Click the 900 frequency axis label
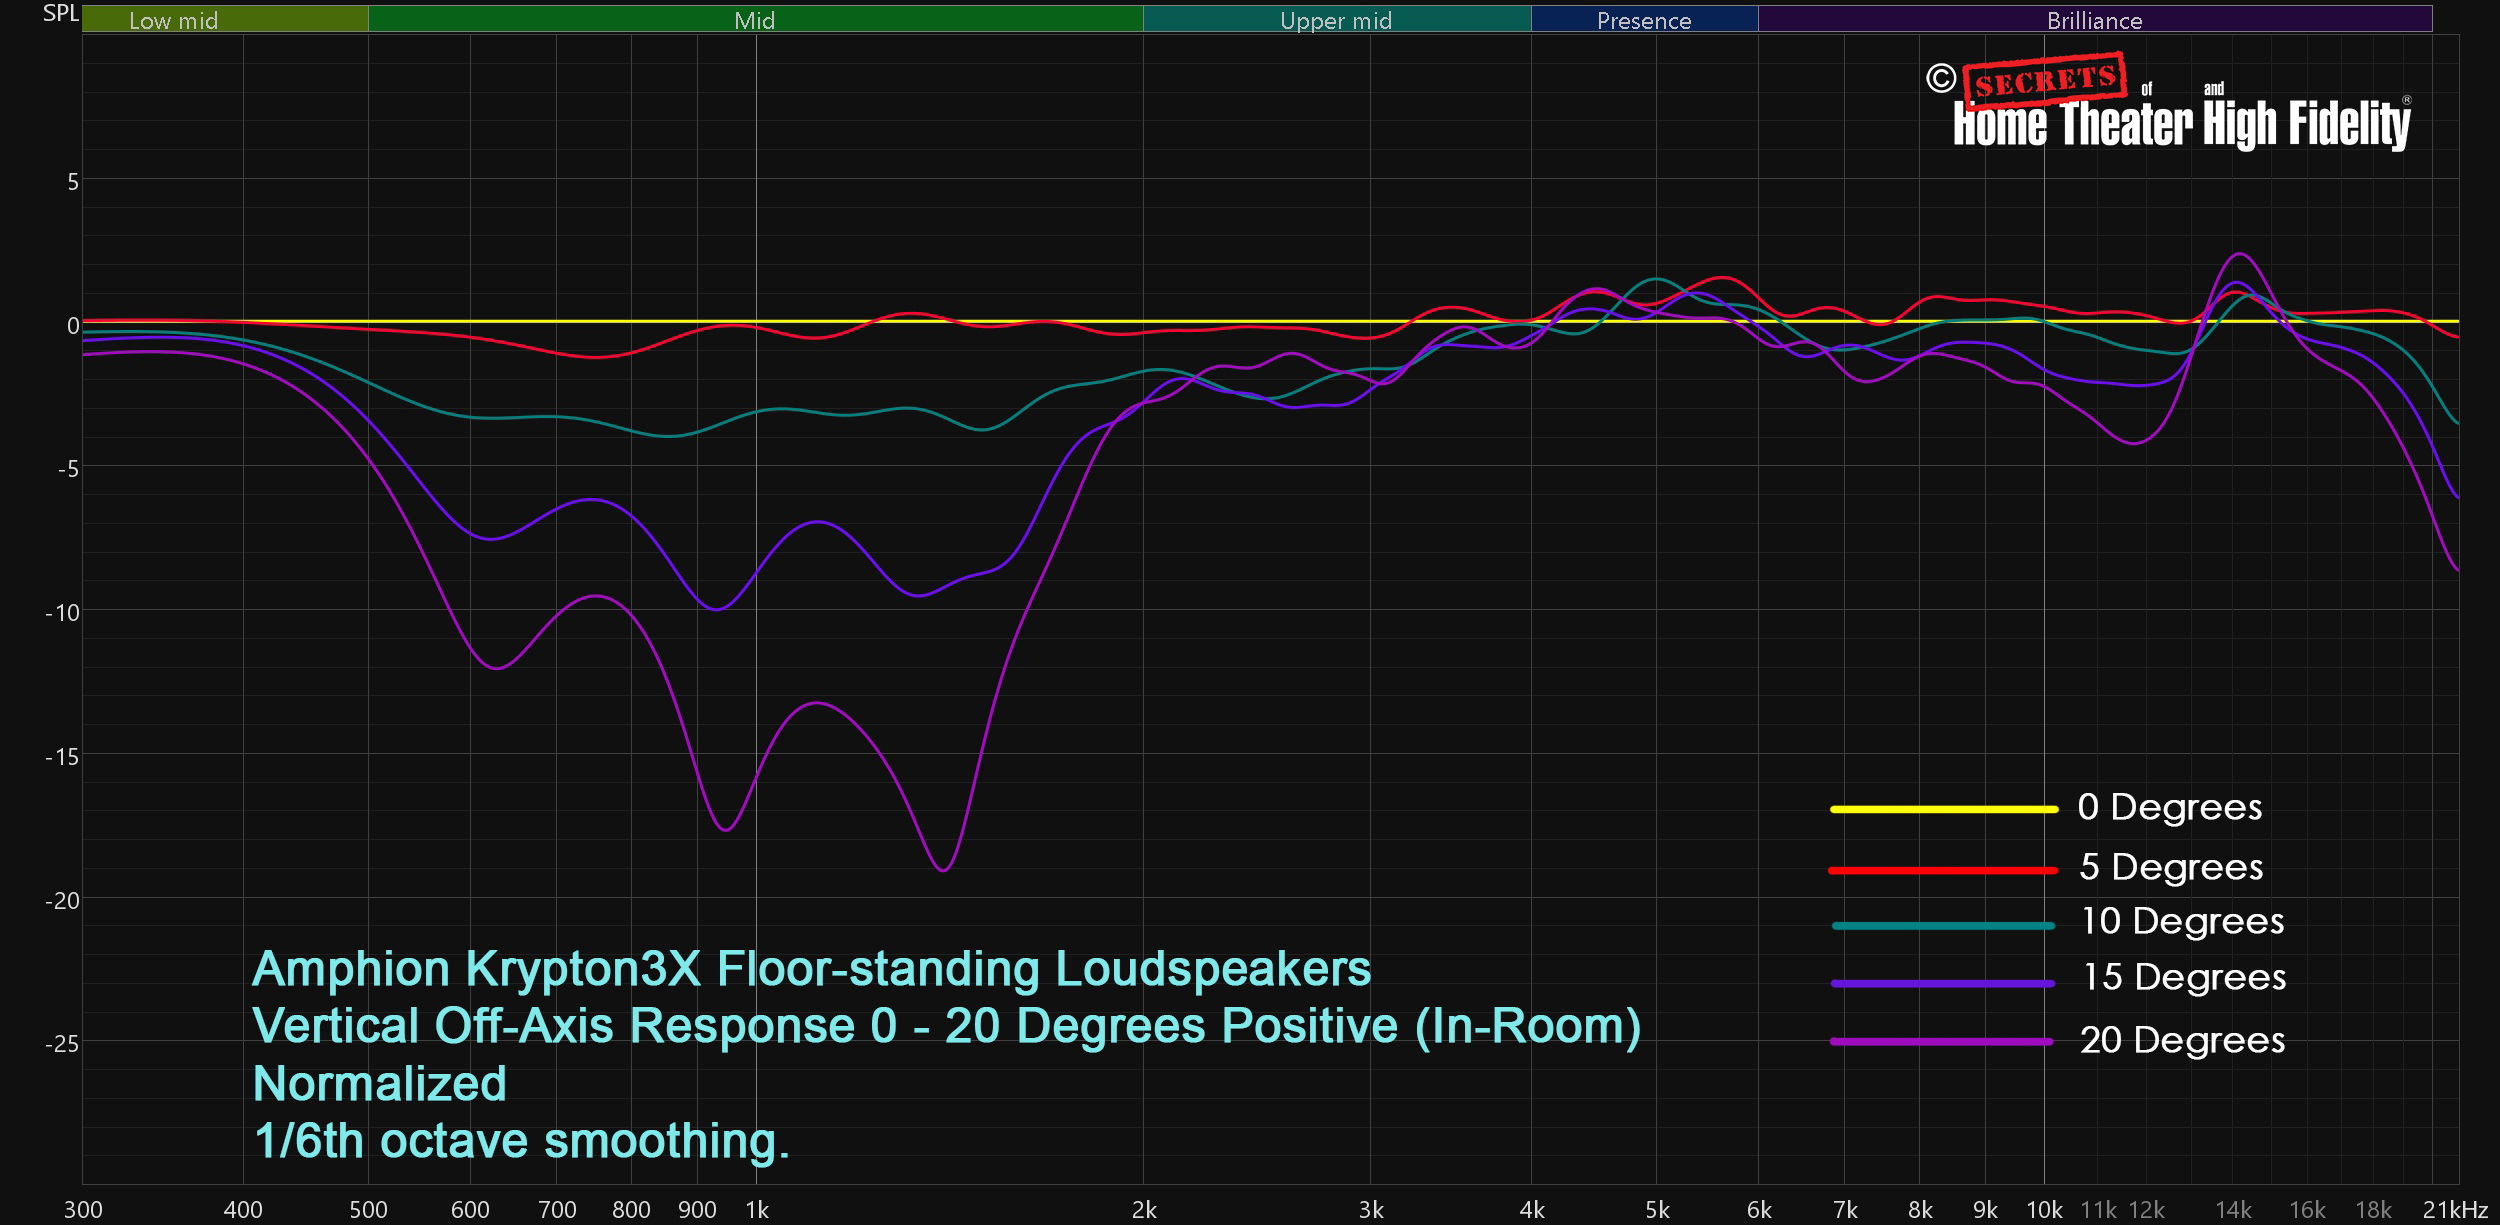Screen dimensions: 2500x1225 697,1210
